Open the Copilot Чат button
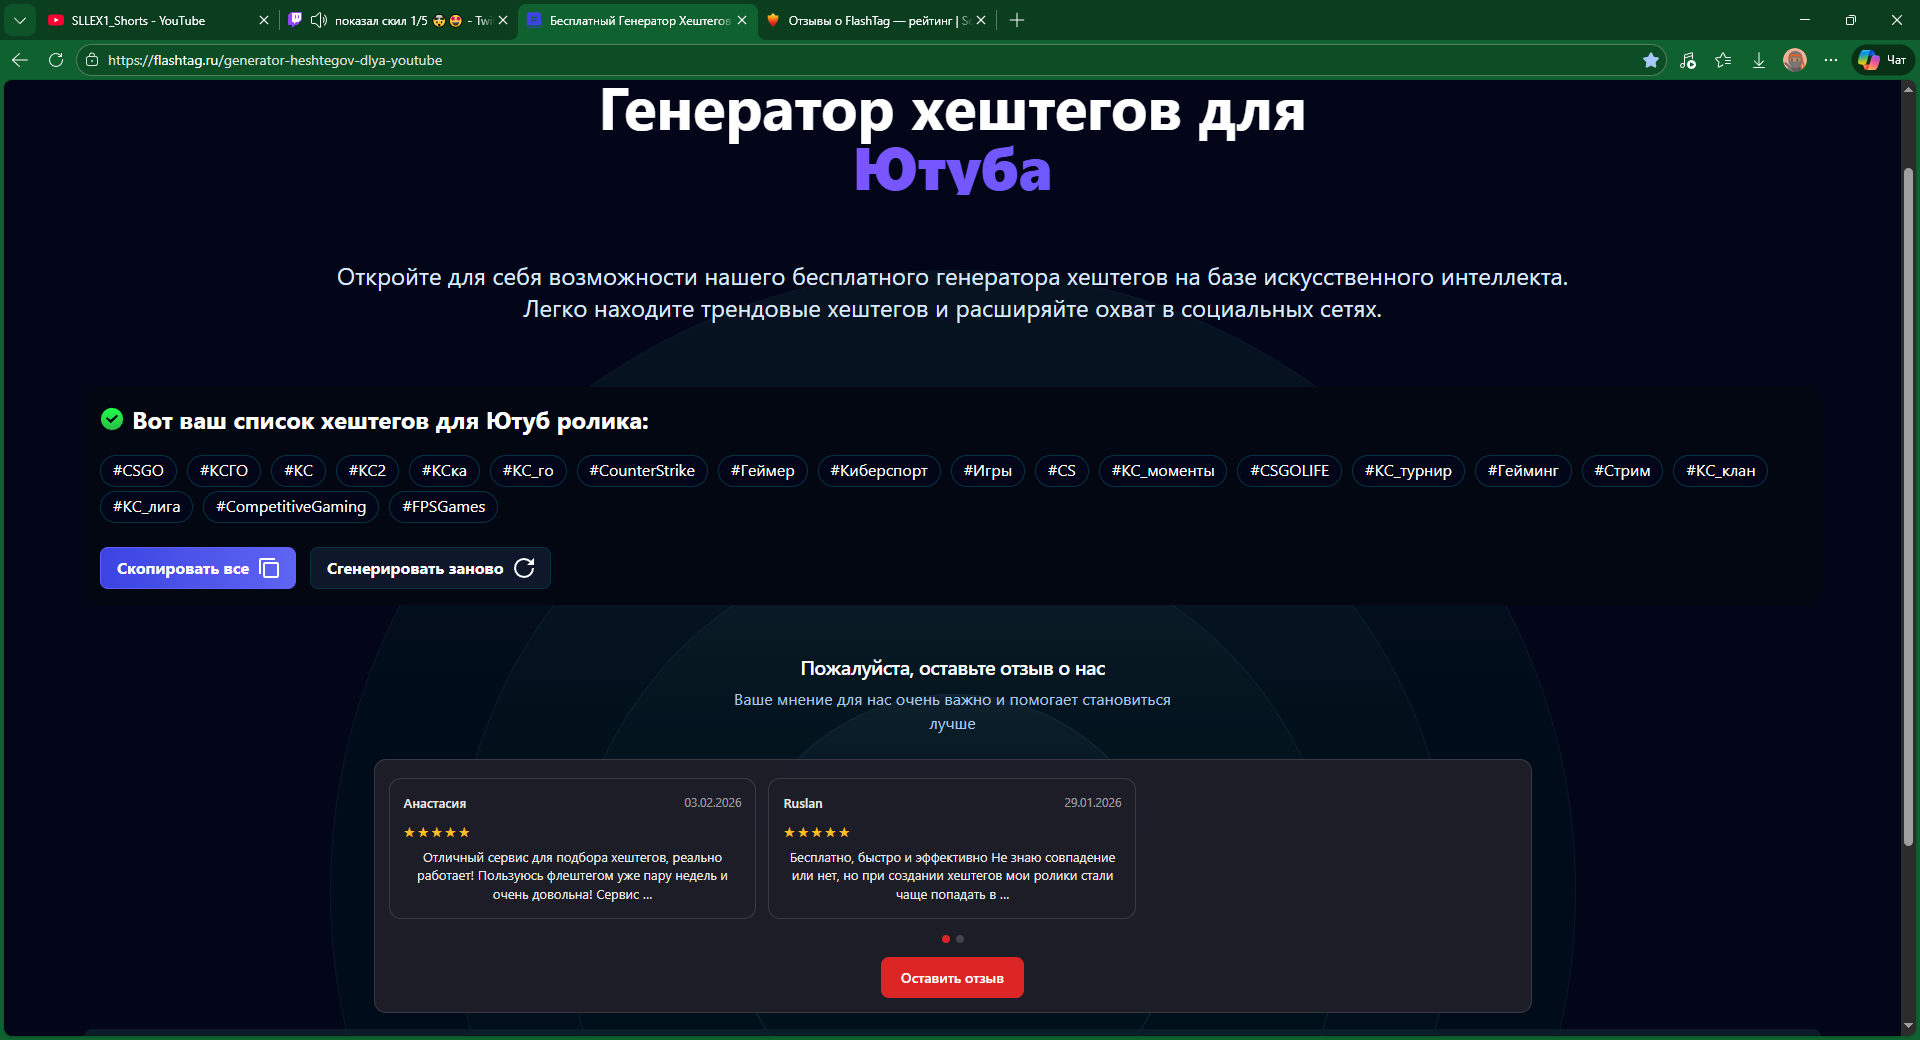 click(1882, 60)
